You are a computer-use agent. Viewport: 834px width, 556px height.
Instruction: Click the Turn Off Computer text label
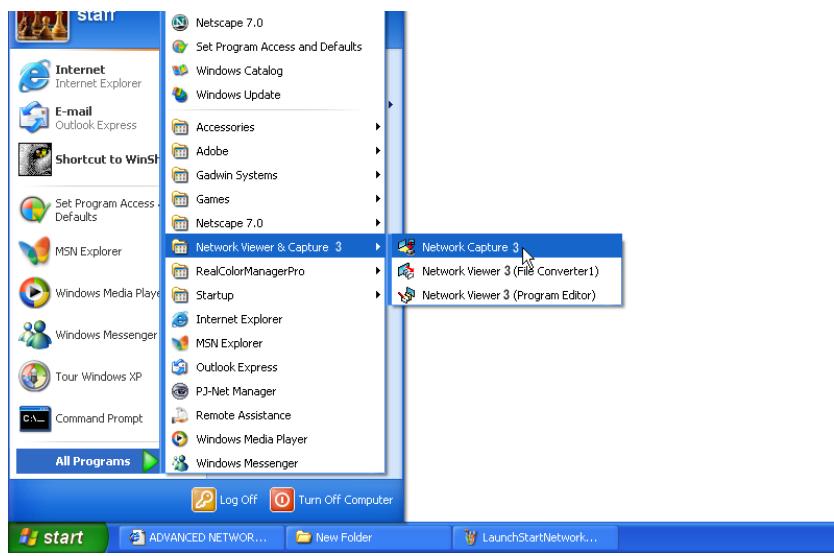(x=346, y=500)
